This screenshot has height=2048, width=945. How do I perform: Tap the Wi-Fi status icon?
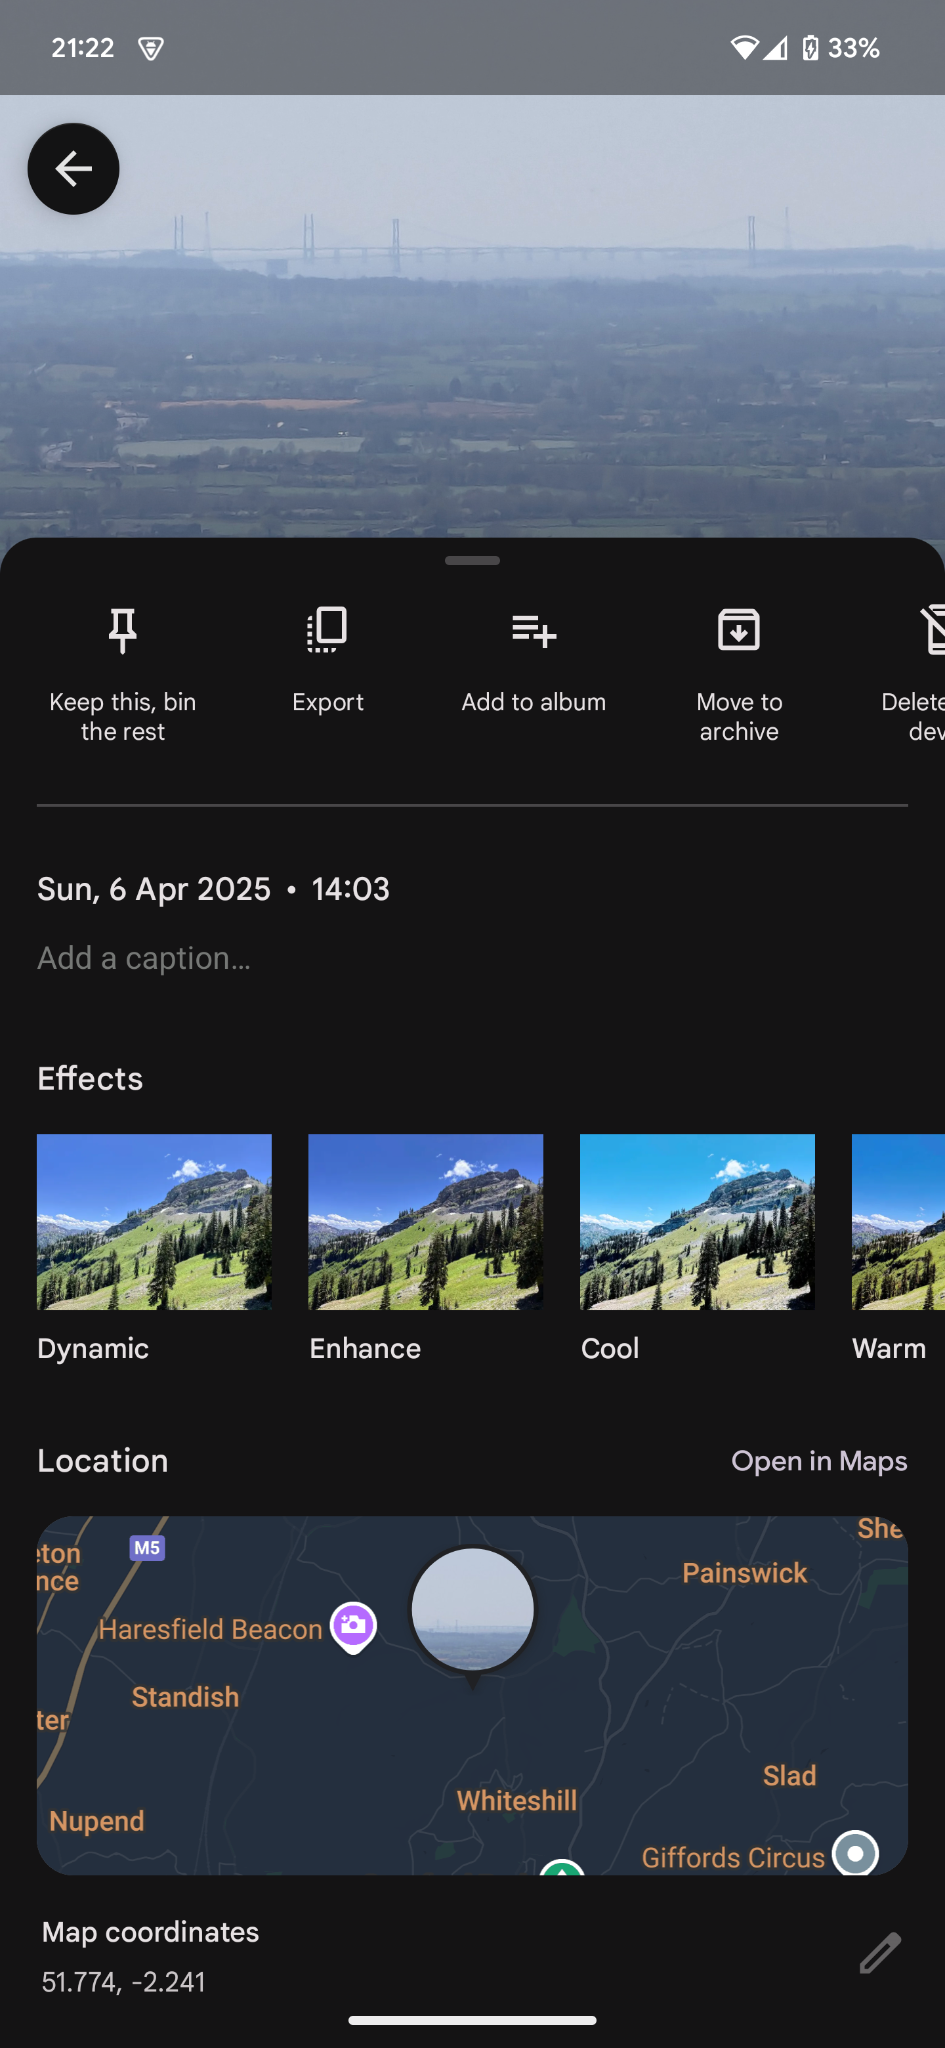point(744,48)
